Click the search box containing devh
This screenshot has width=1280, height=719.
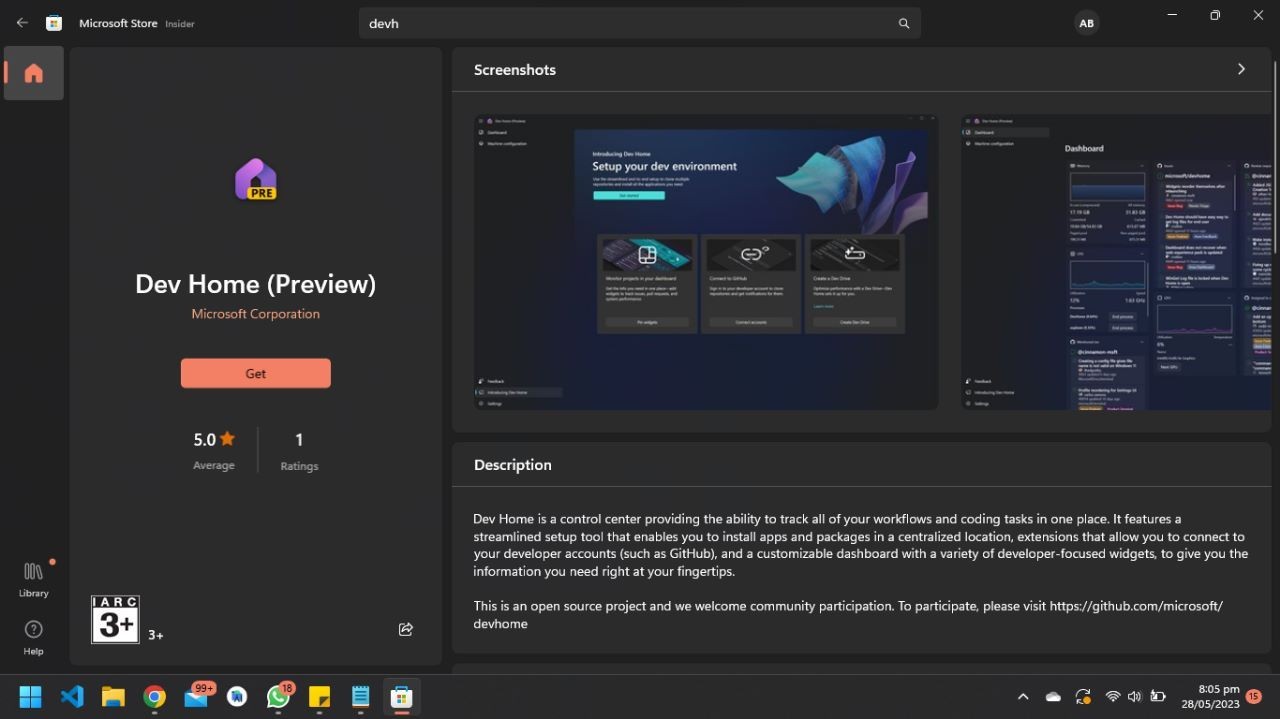640,23
